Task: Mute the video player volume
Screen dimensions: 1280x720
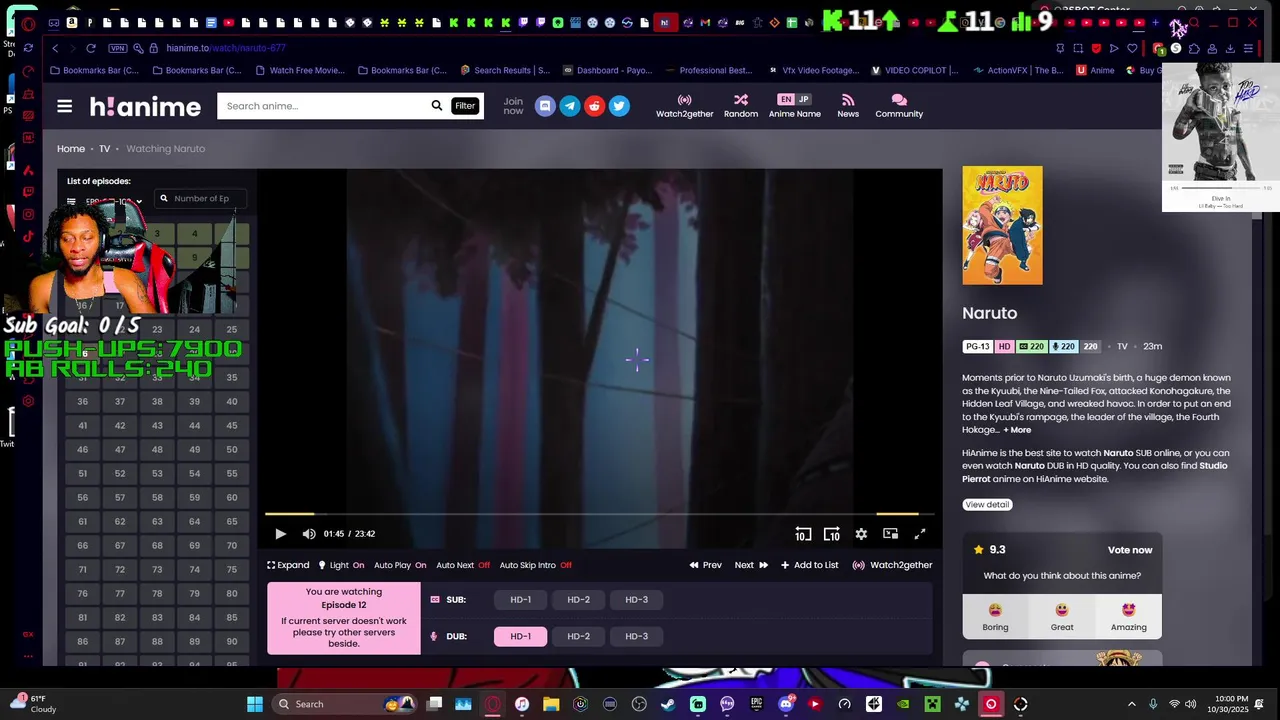Action: 309,534
